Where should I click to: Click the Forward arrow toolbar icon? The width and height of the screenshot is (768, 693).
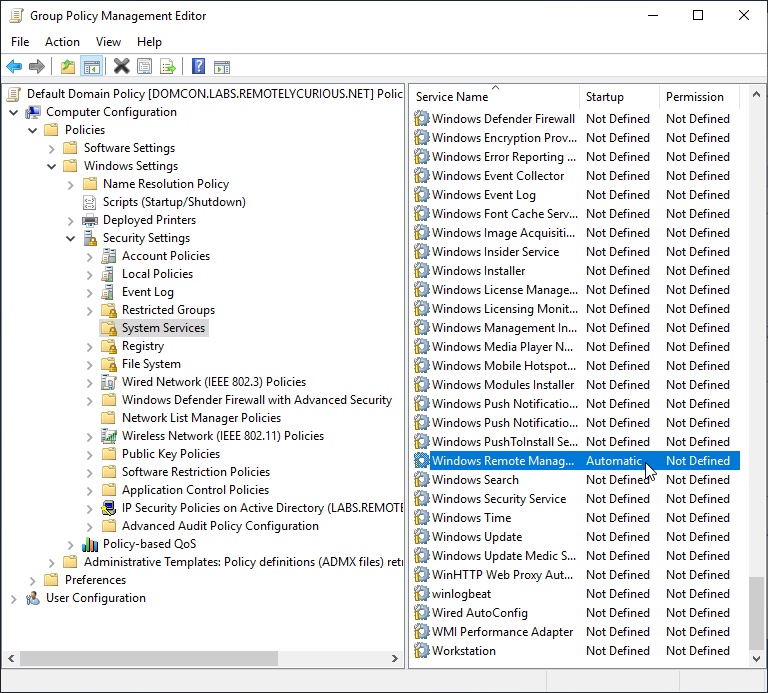tap(37, 66)
